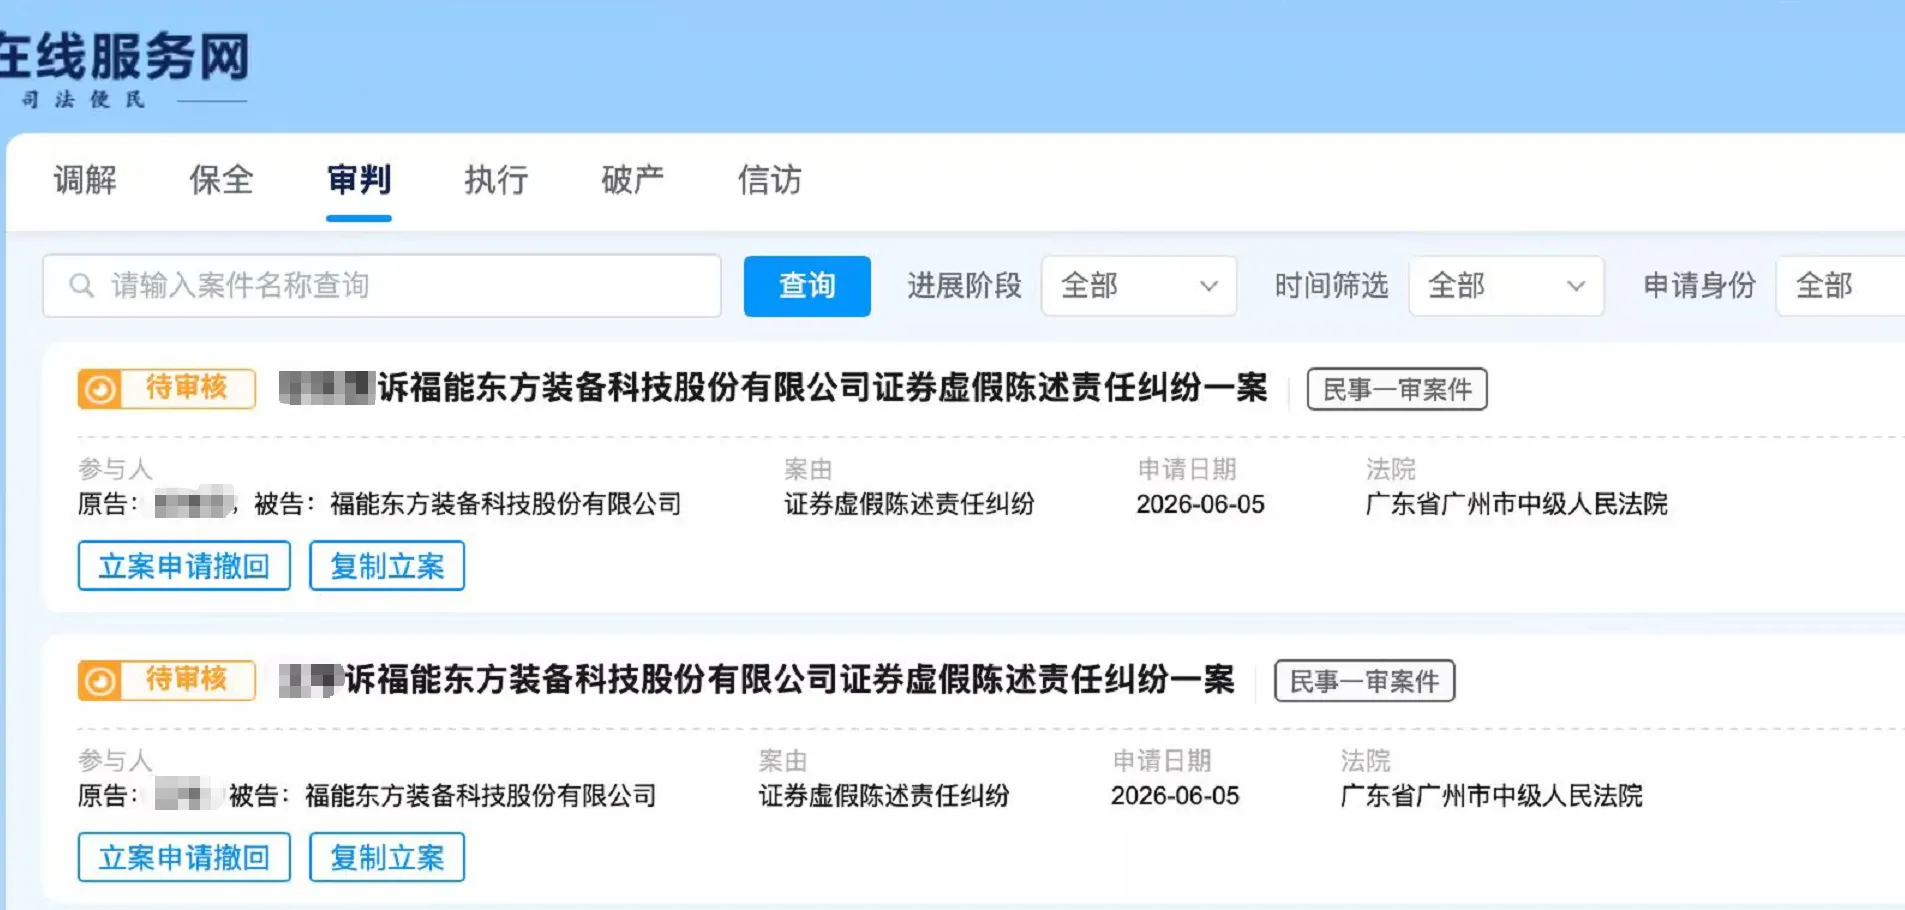
Task: Click the magnifier icon in search box
Action: pos(81,286)
